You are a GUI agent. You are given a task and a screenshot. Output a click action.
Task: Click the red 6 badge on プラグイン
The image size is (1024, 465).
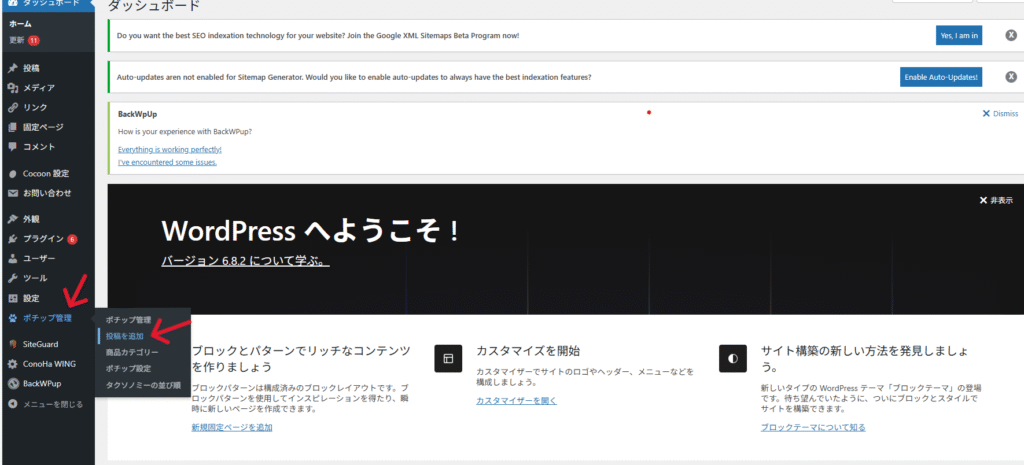[72, 239]
